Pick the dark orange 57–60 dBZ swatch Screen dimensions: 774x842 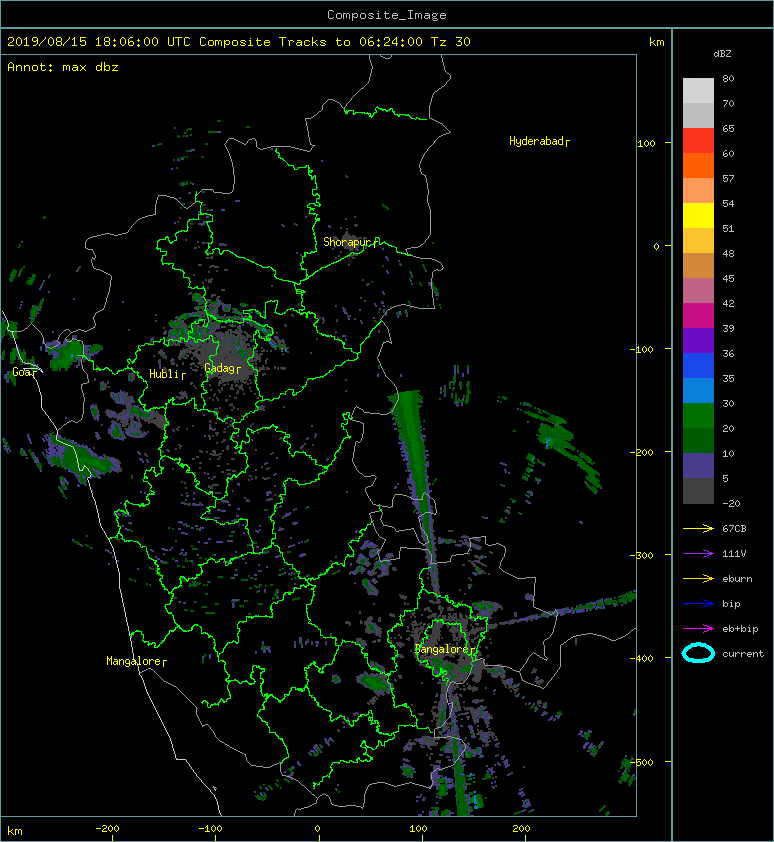coord(698,165)
